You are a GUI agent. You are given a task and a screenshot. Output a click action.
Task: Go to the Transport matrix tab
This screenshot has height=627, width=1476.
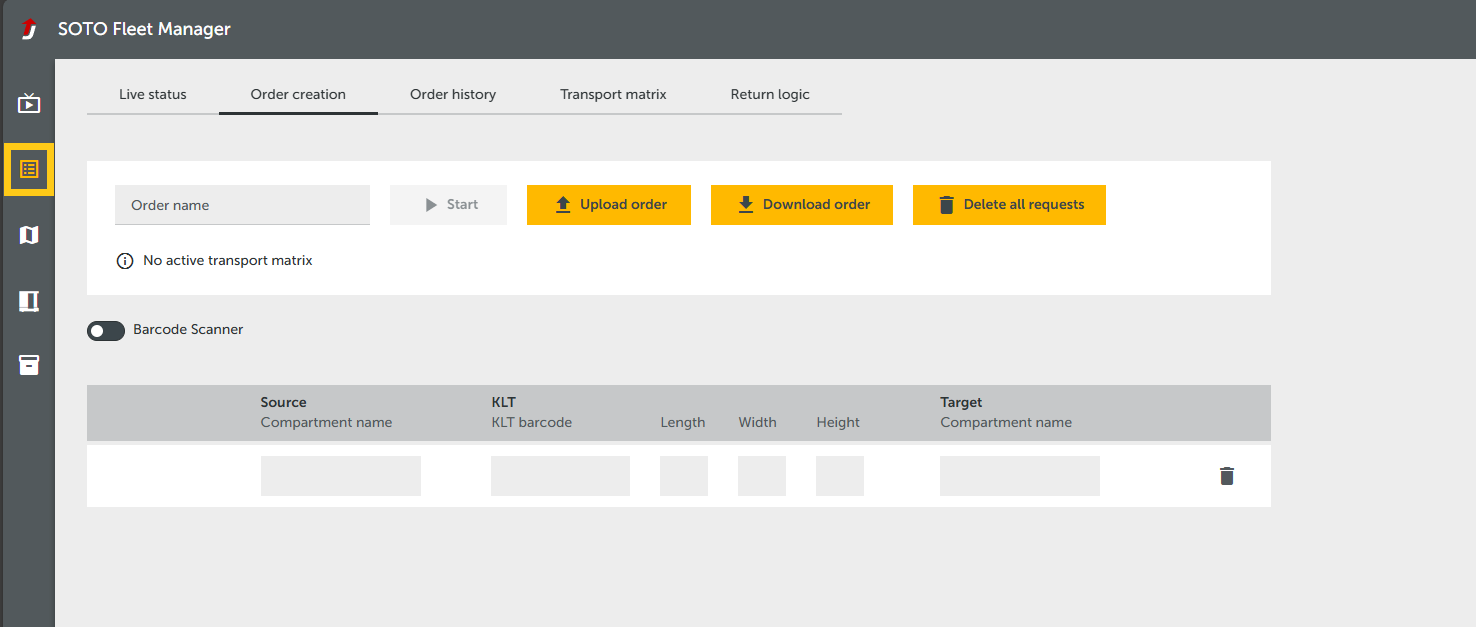(x=613, y=95)
